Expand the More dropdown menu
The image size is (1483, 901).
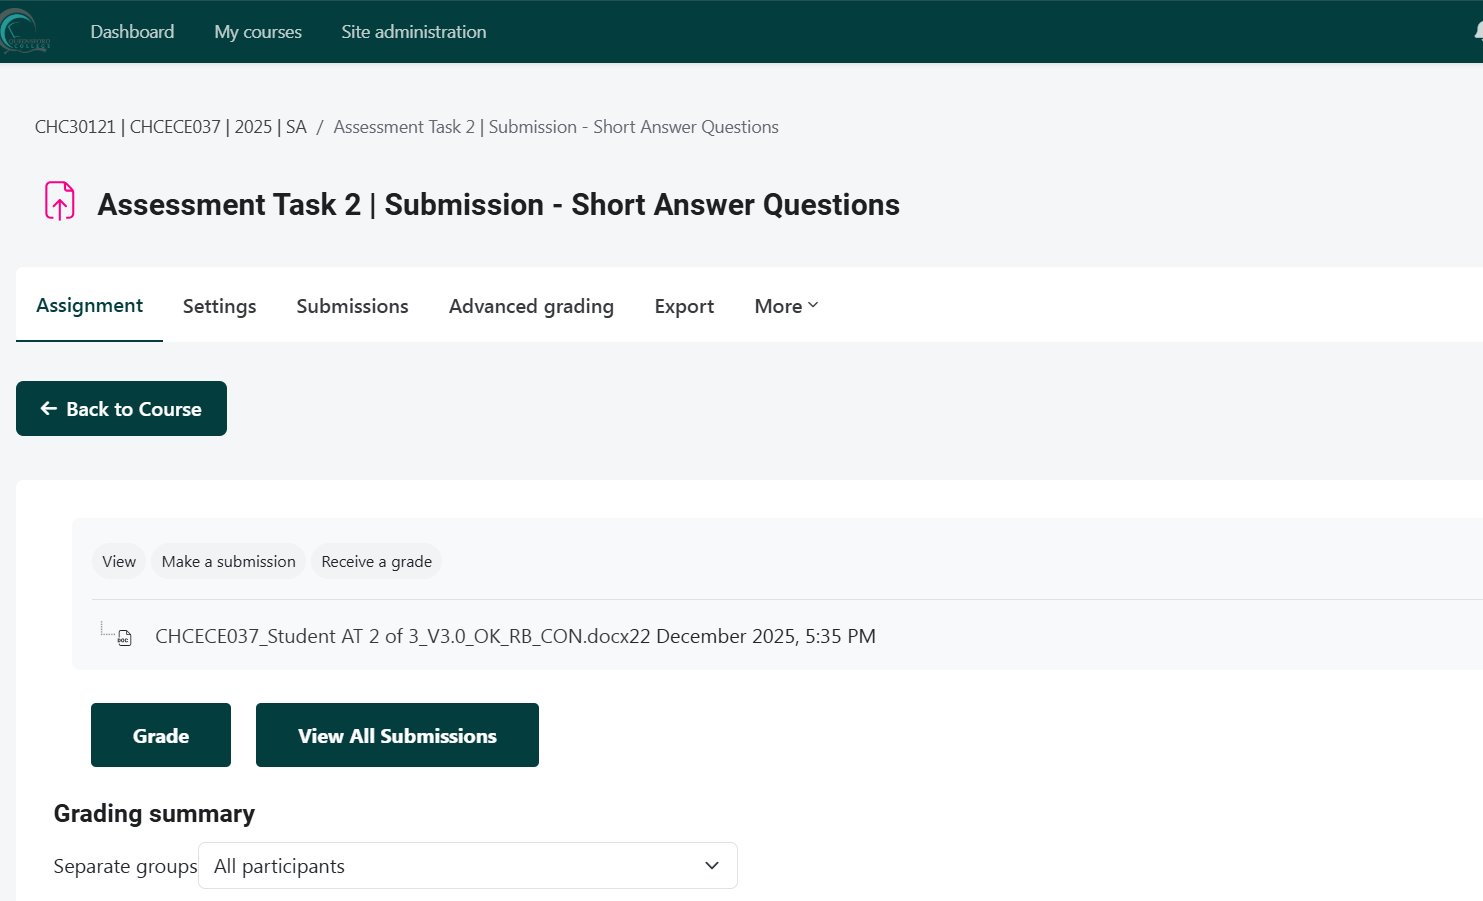(x=786, y=307)
